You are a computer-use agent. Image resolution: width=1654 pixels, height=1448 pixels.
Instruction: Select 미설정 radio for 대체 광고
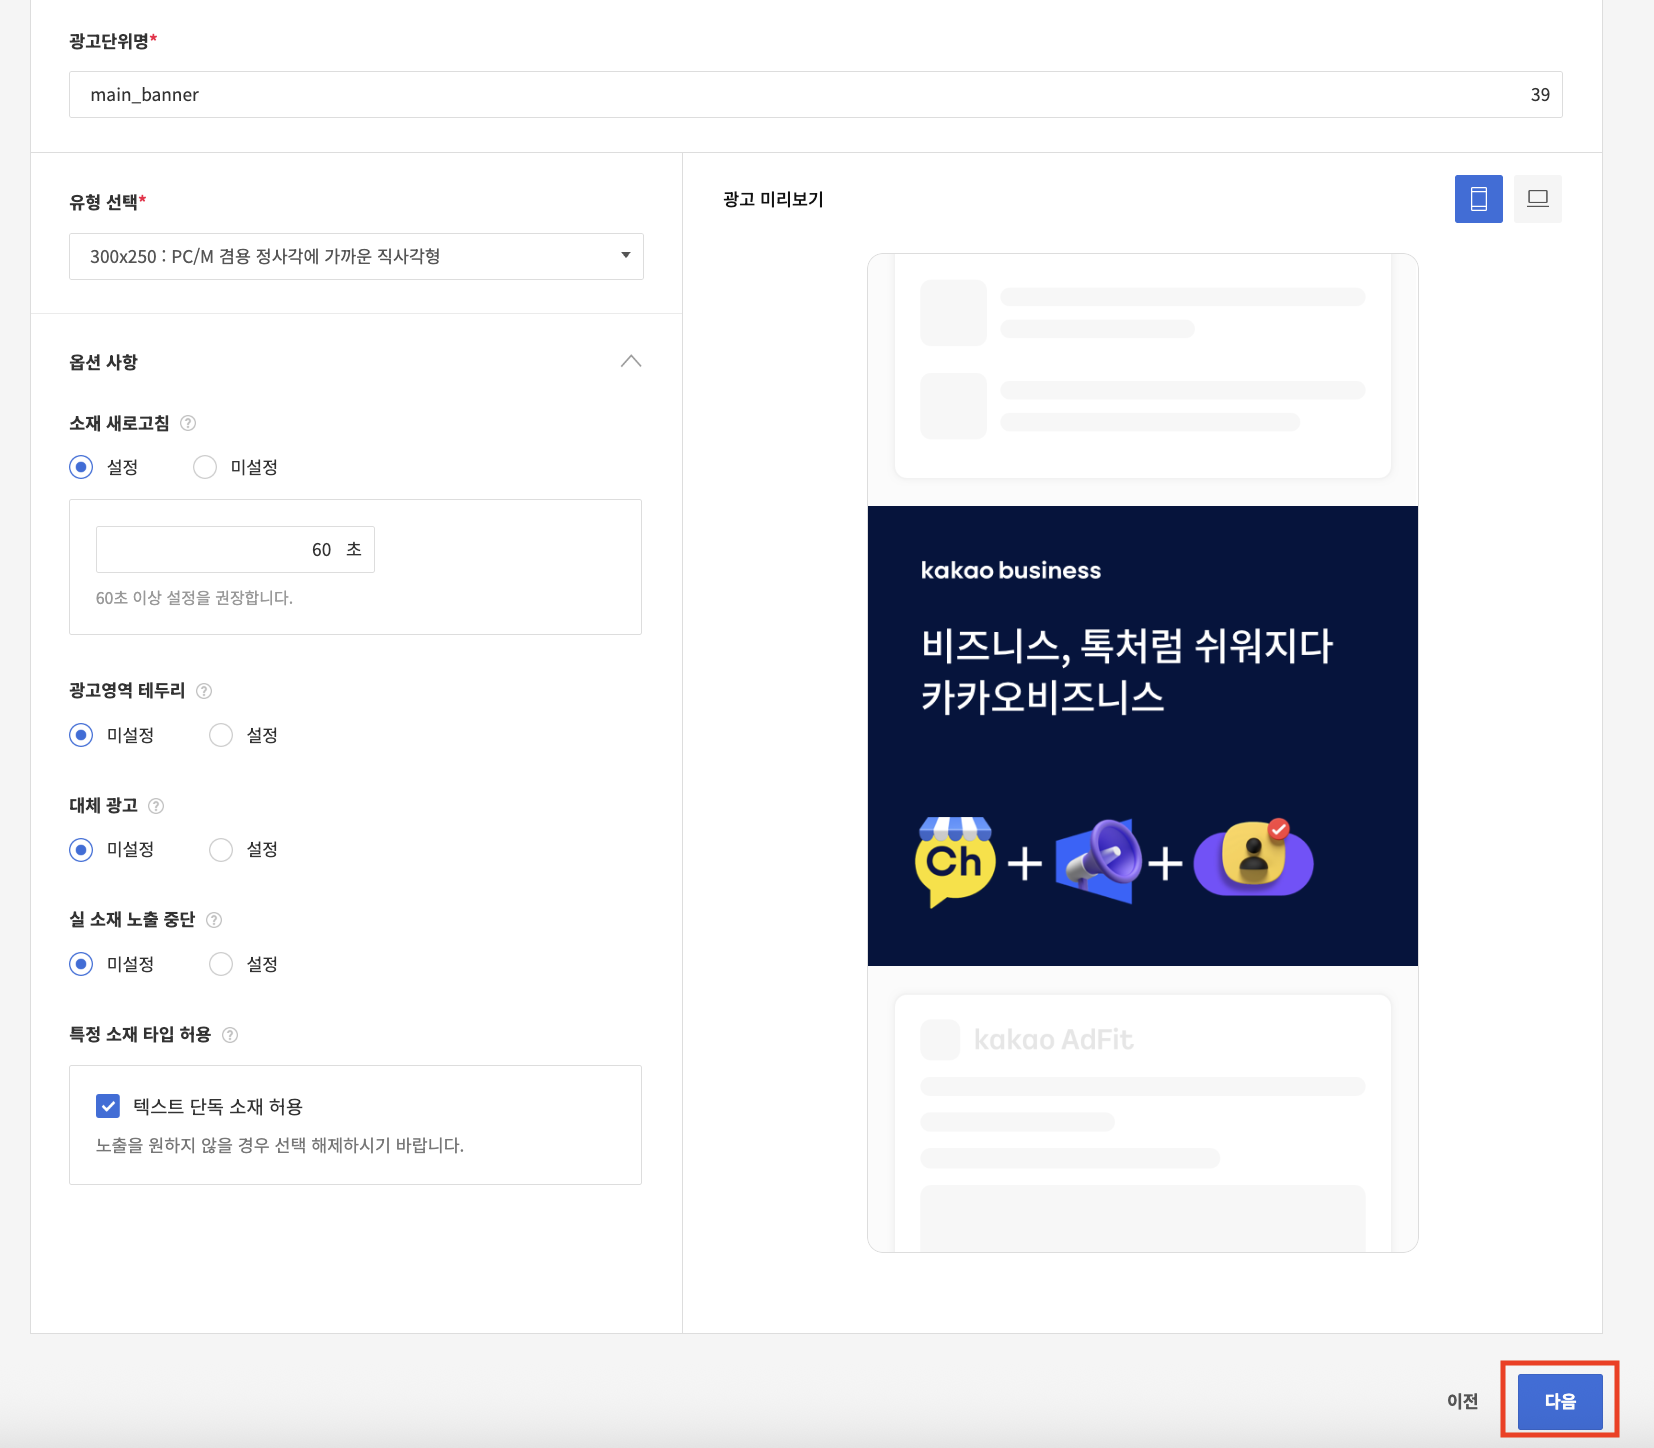point(81,849)
